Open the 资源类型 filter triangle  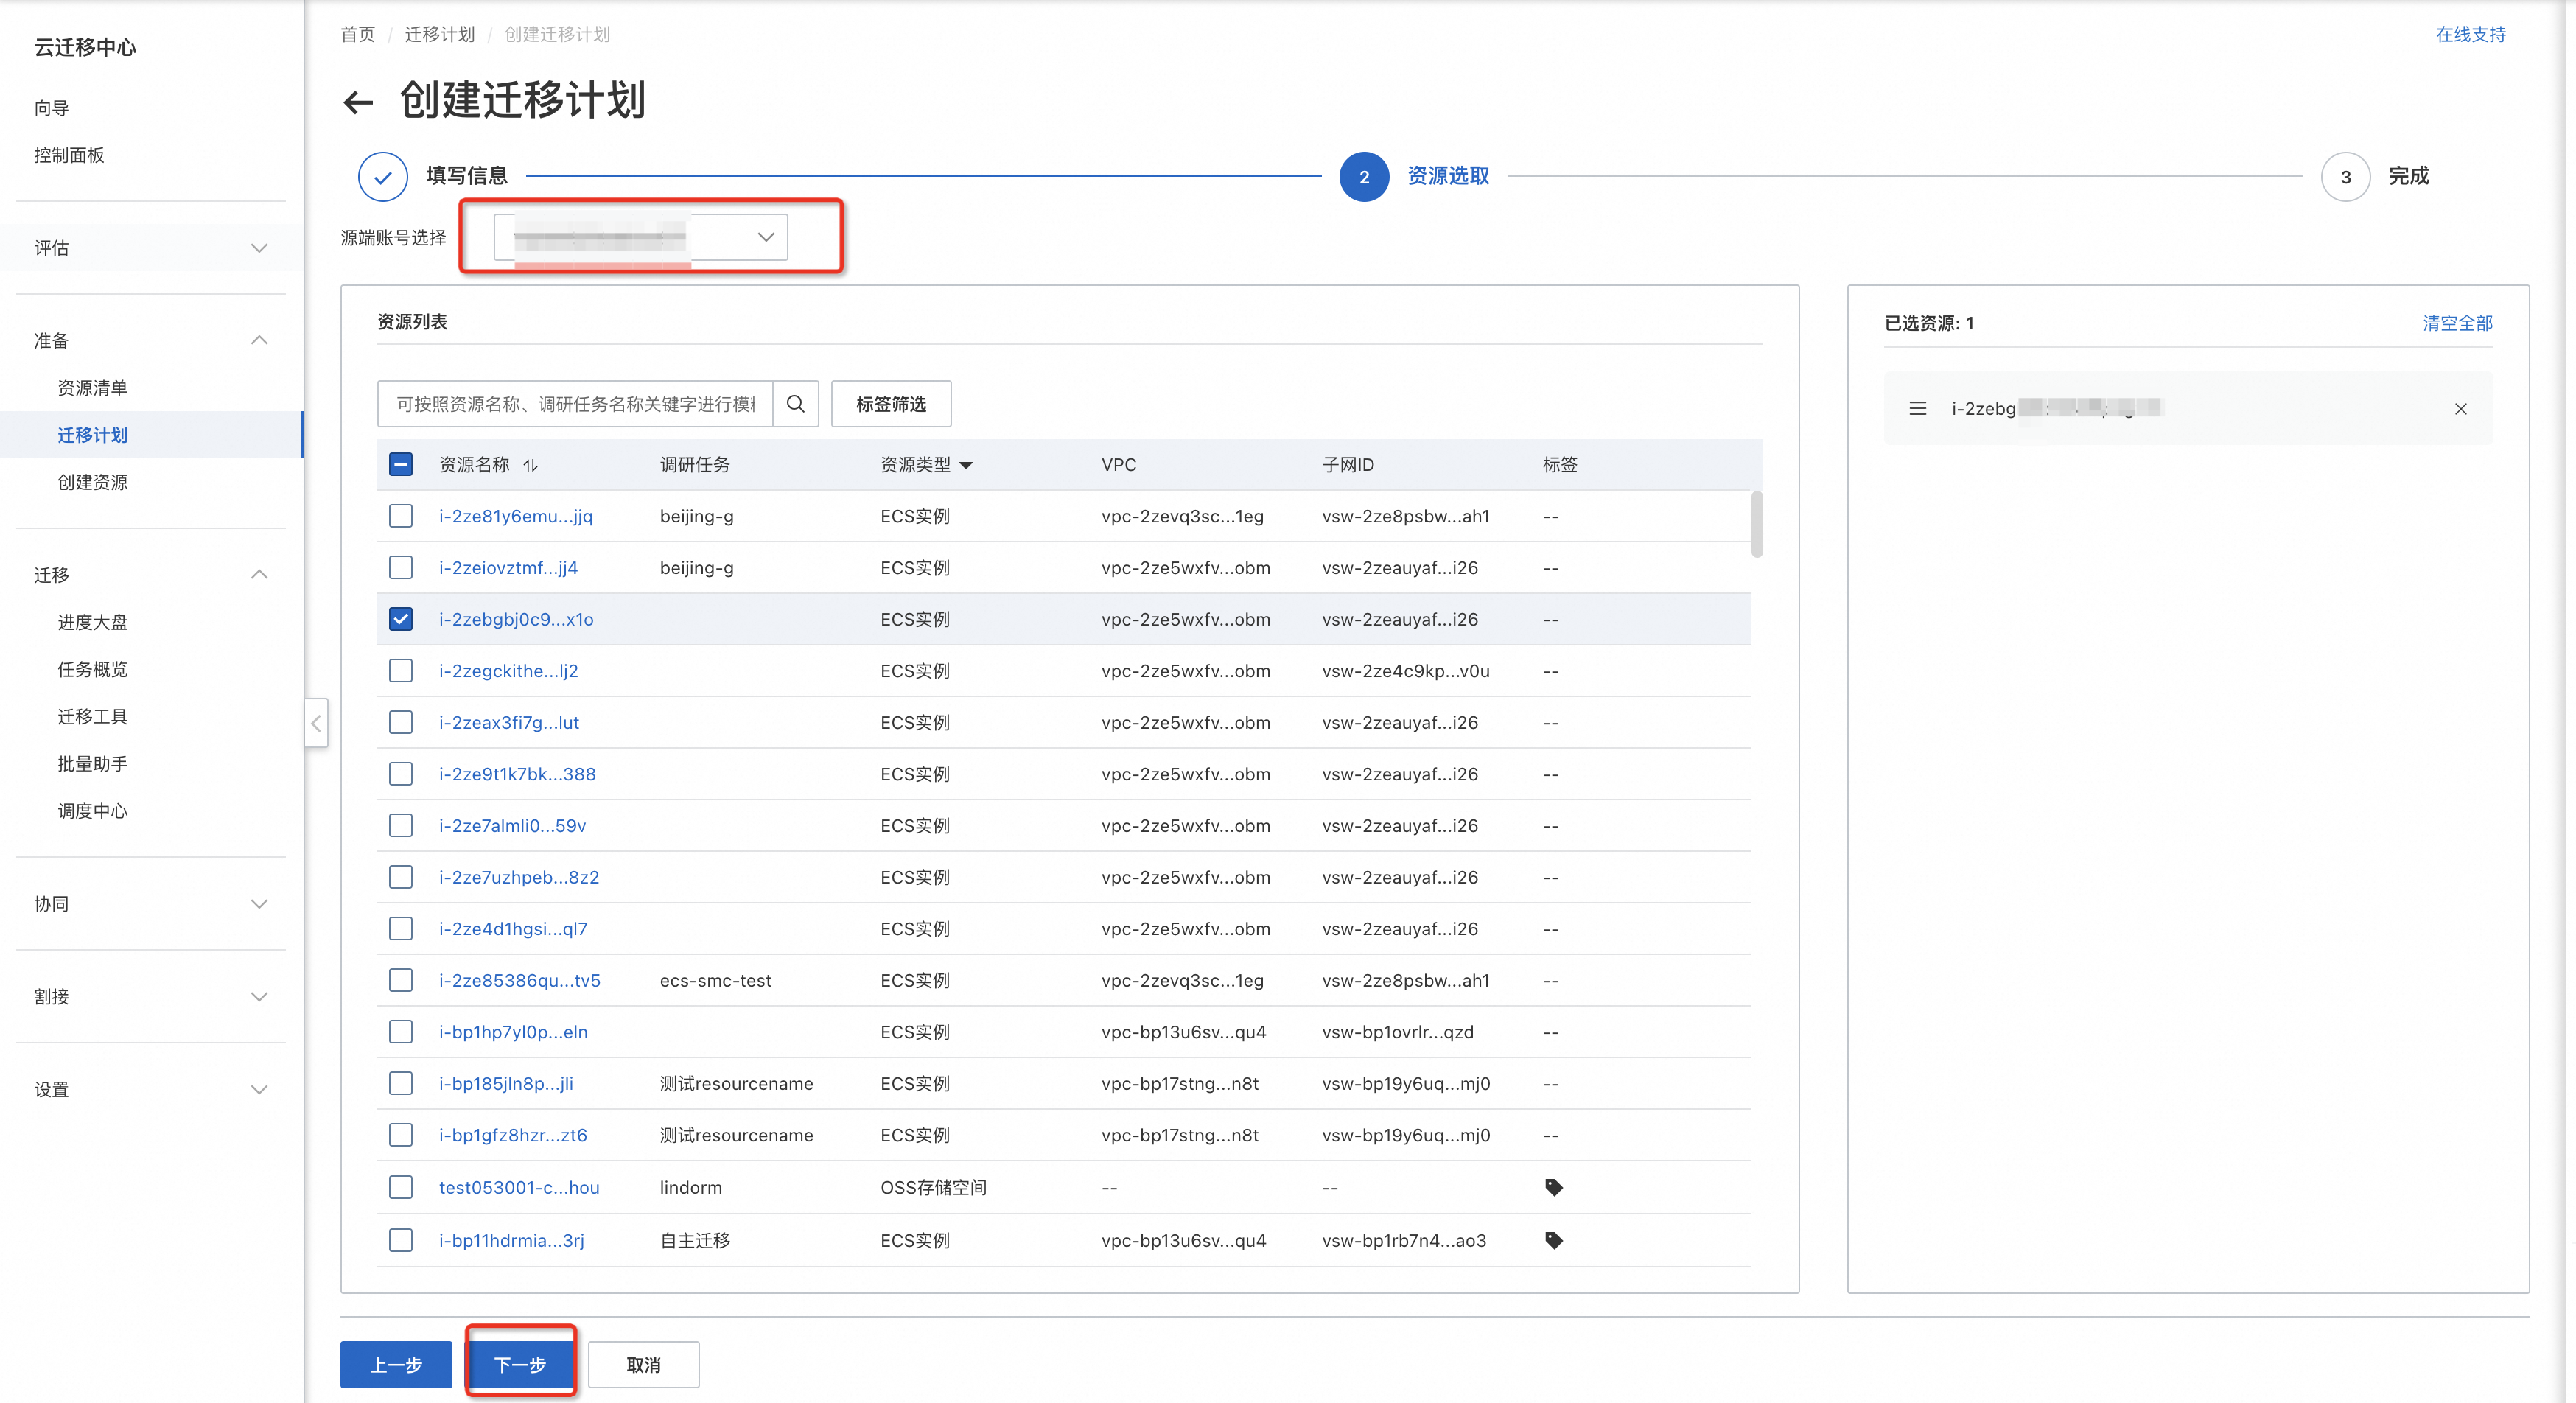(x=966, y=466)
